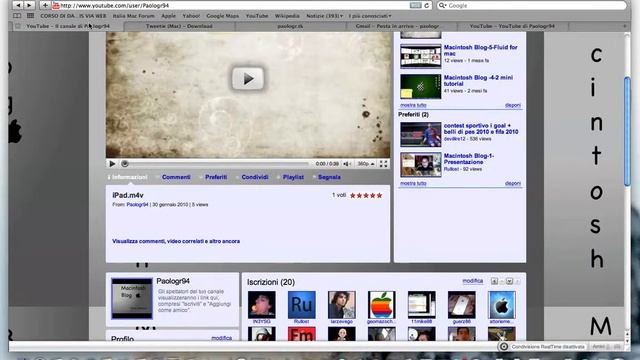Switch to the Tweetie (Mac) - Download tab
Screen dimensions: 640x360
pyautogui.click(x=179, y=26)
